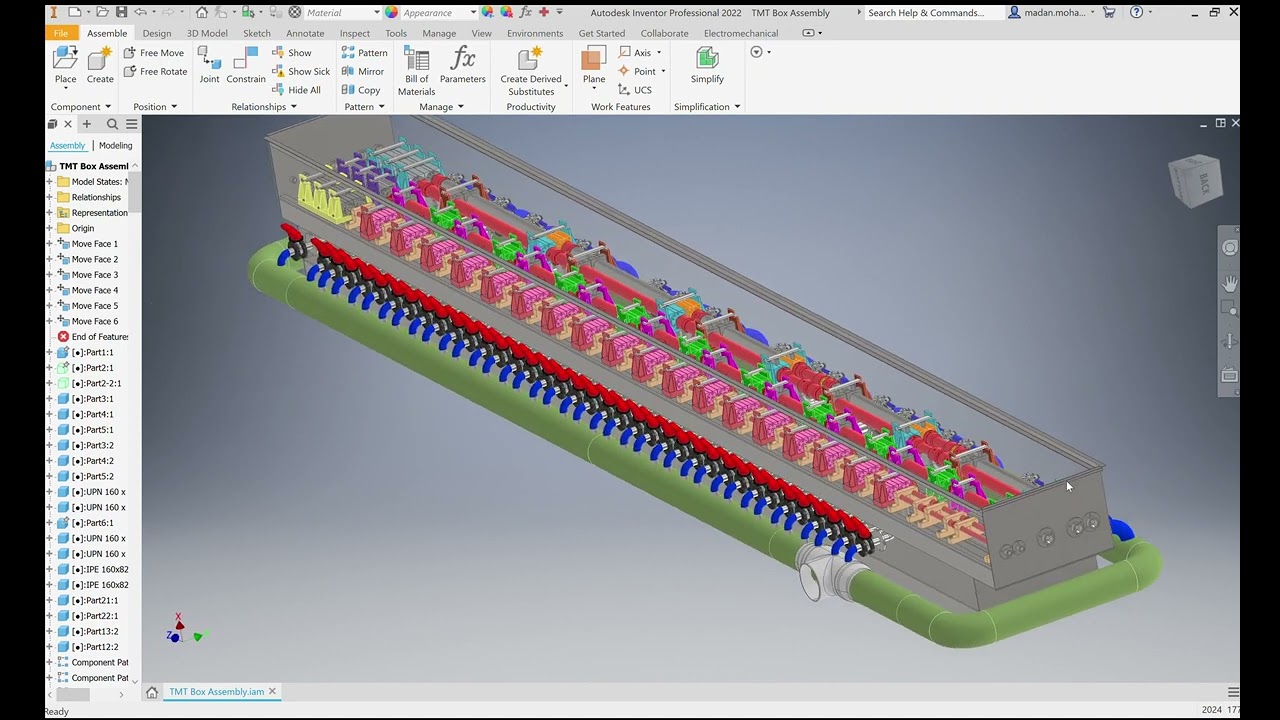Open the File menu
Screen dimensions: 1280x720
[61, 33]
